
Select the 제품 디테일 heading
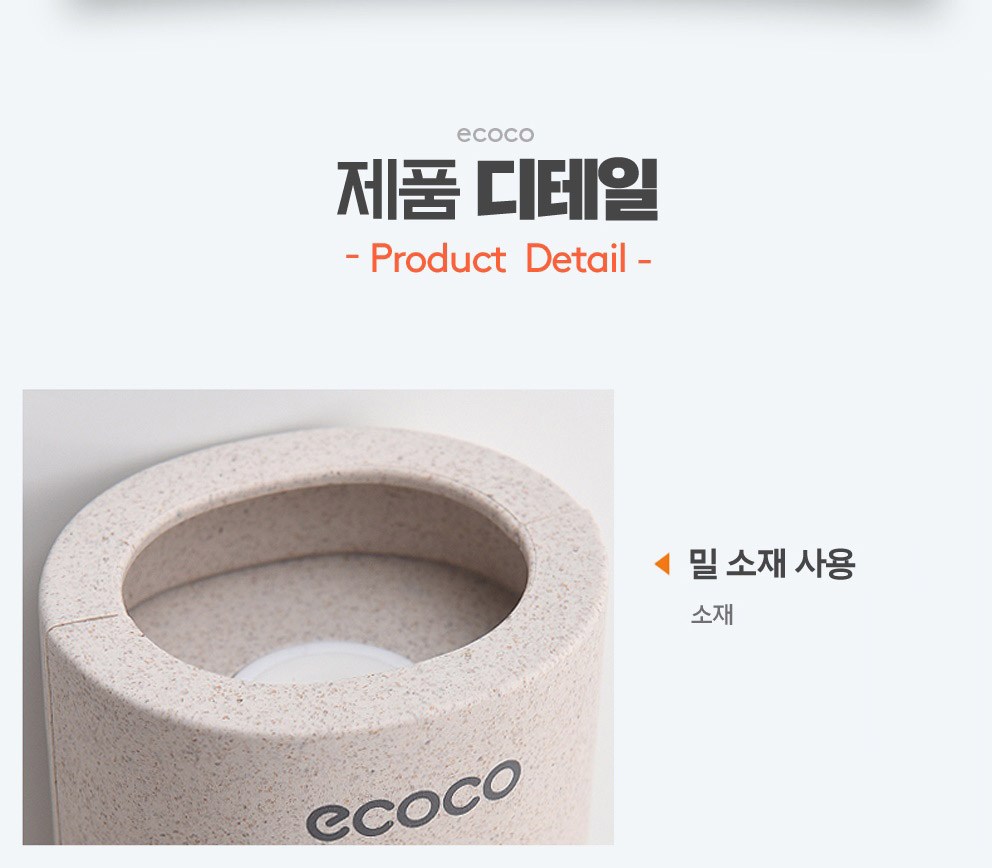coord(497,189)
